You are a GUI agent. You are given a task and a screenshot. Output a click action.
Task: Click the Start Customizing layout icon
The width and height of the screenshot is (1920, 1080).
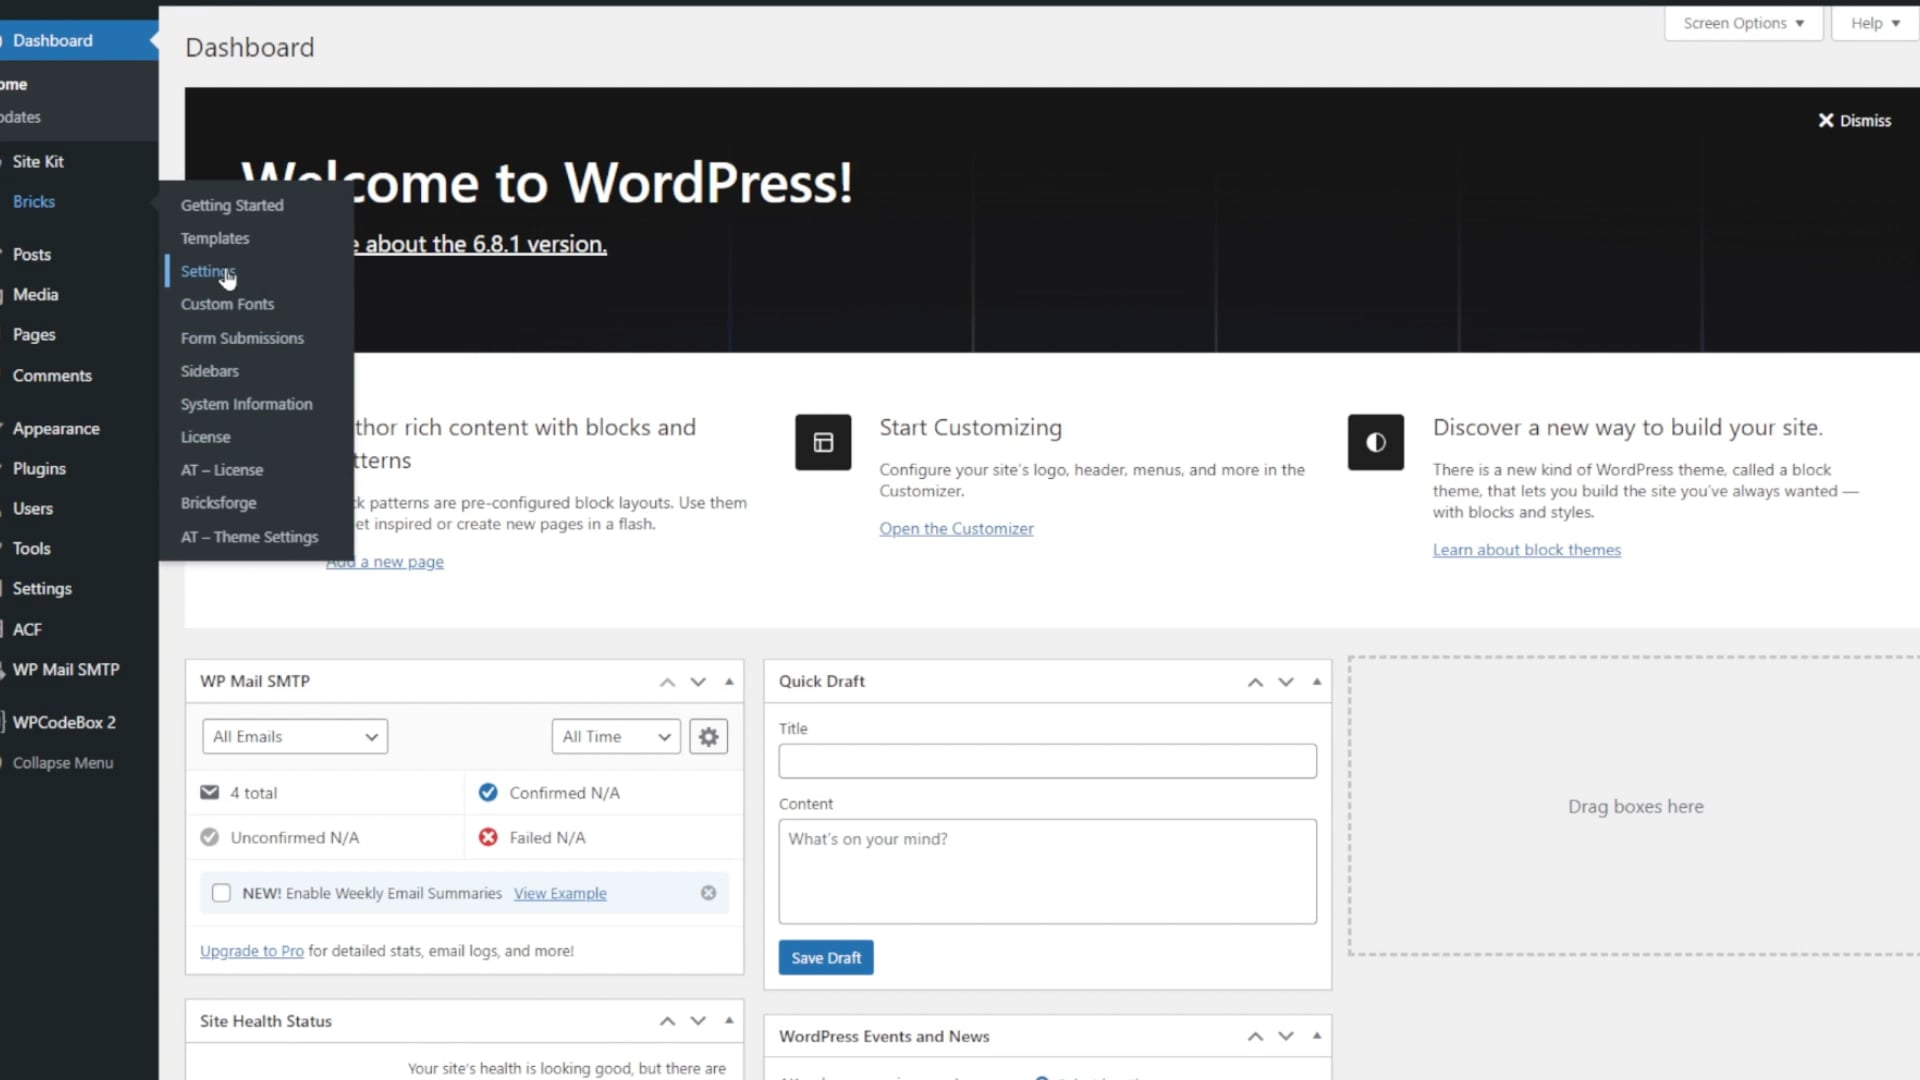(x=823, y=442)
